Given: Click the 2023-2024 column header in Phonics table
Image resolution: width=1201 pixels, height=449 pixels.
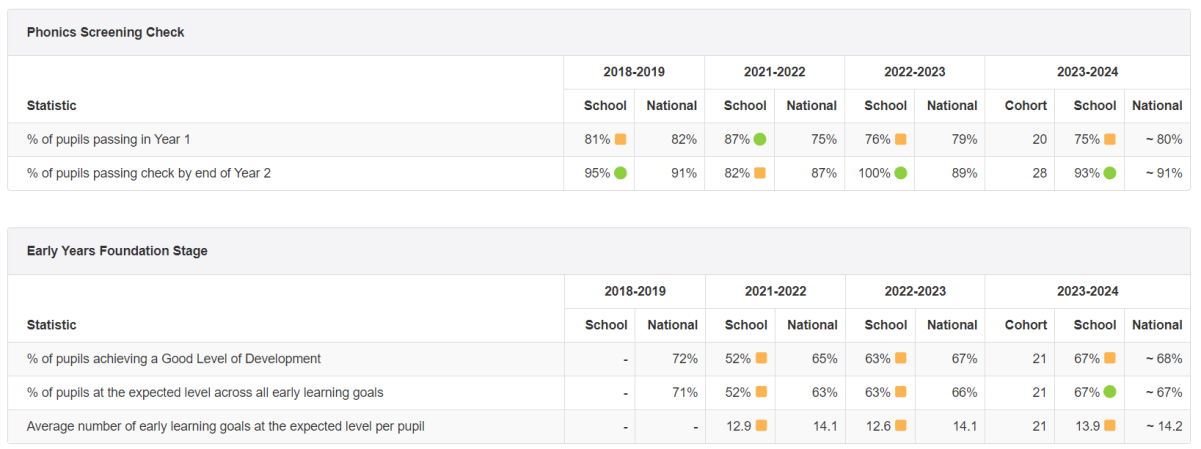Looking at the screenshot, I should 1087,72.
